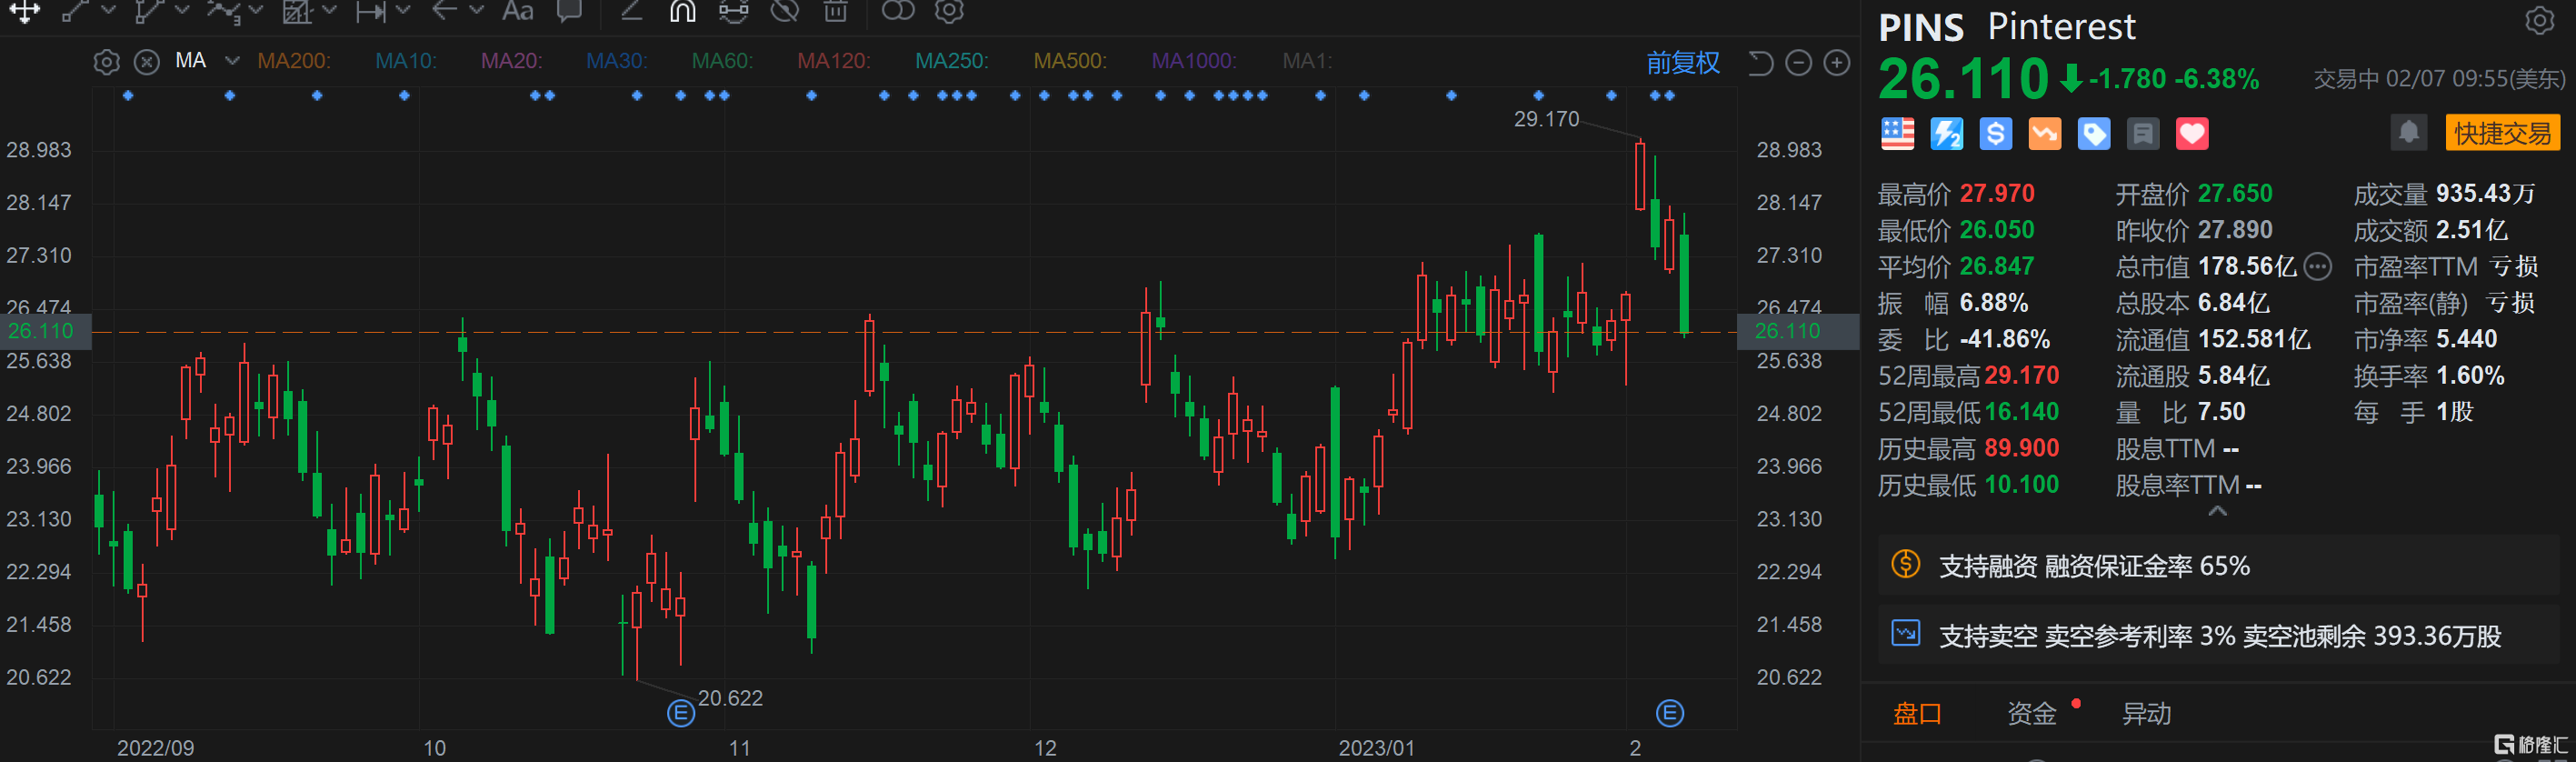This screenshot has width=2576, height=762.
Task: Open quote panel settings gear
Action: [x=2540, y=20]
